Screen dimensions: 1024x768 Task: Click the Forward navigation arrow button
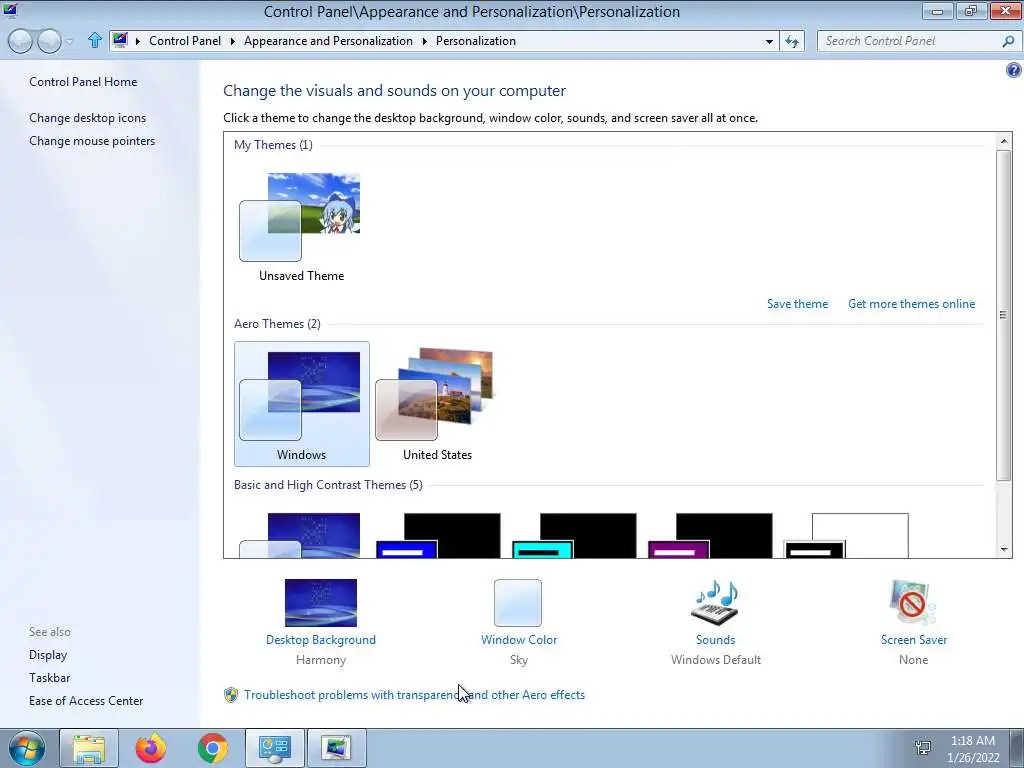tap(49, 41)
